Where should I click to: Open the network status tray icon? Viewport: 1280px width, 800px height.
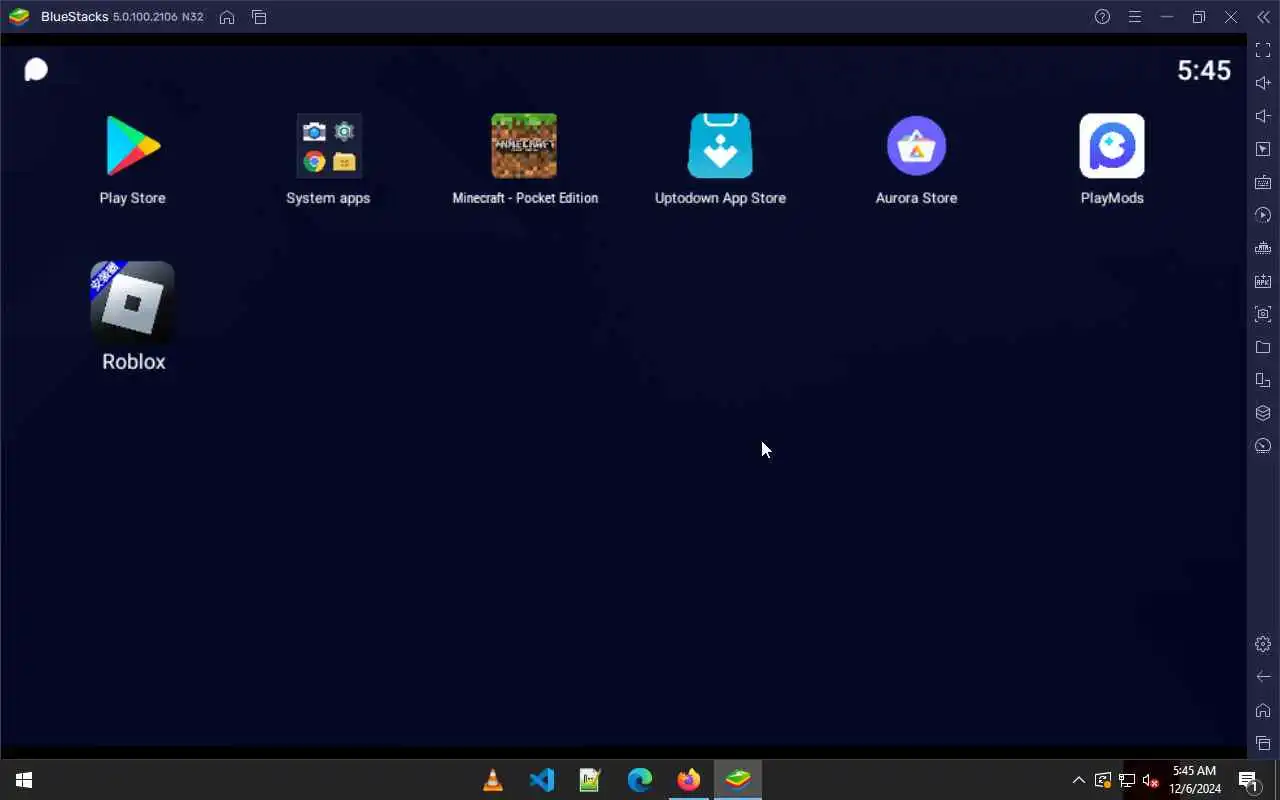tap(1127, 780)
